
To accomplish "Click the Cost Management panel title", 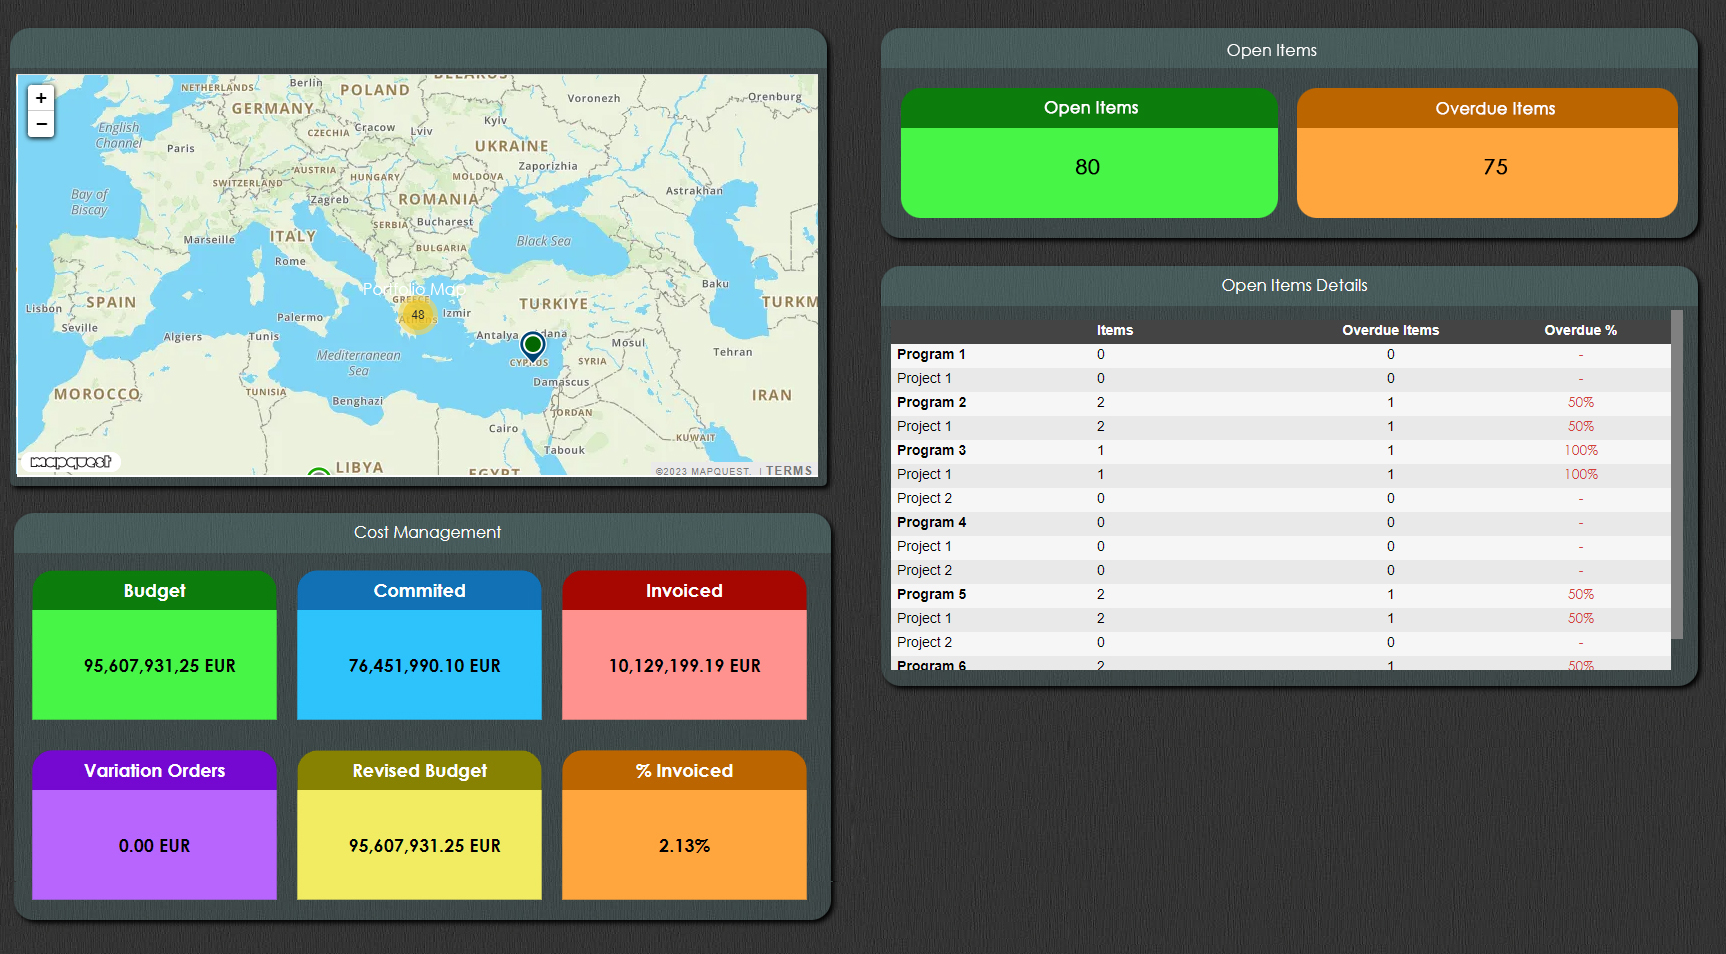I will (427, 532).
